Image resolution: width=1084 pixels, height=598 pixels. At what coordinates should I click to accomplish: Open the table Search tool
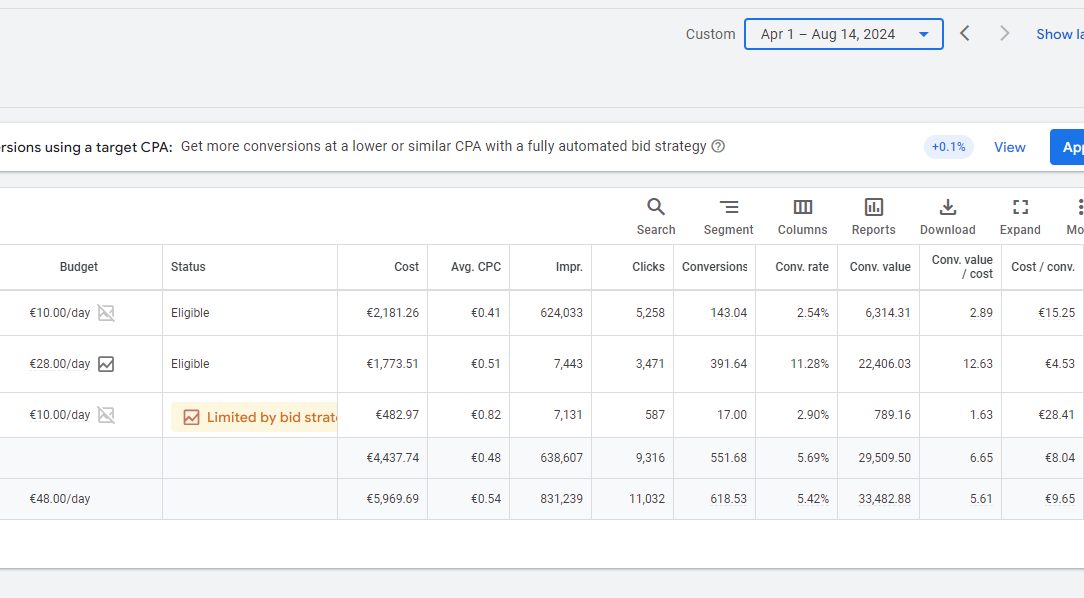[655, 216]
